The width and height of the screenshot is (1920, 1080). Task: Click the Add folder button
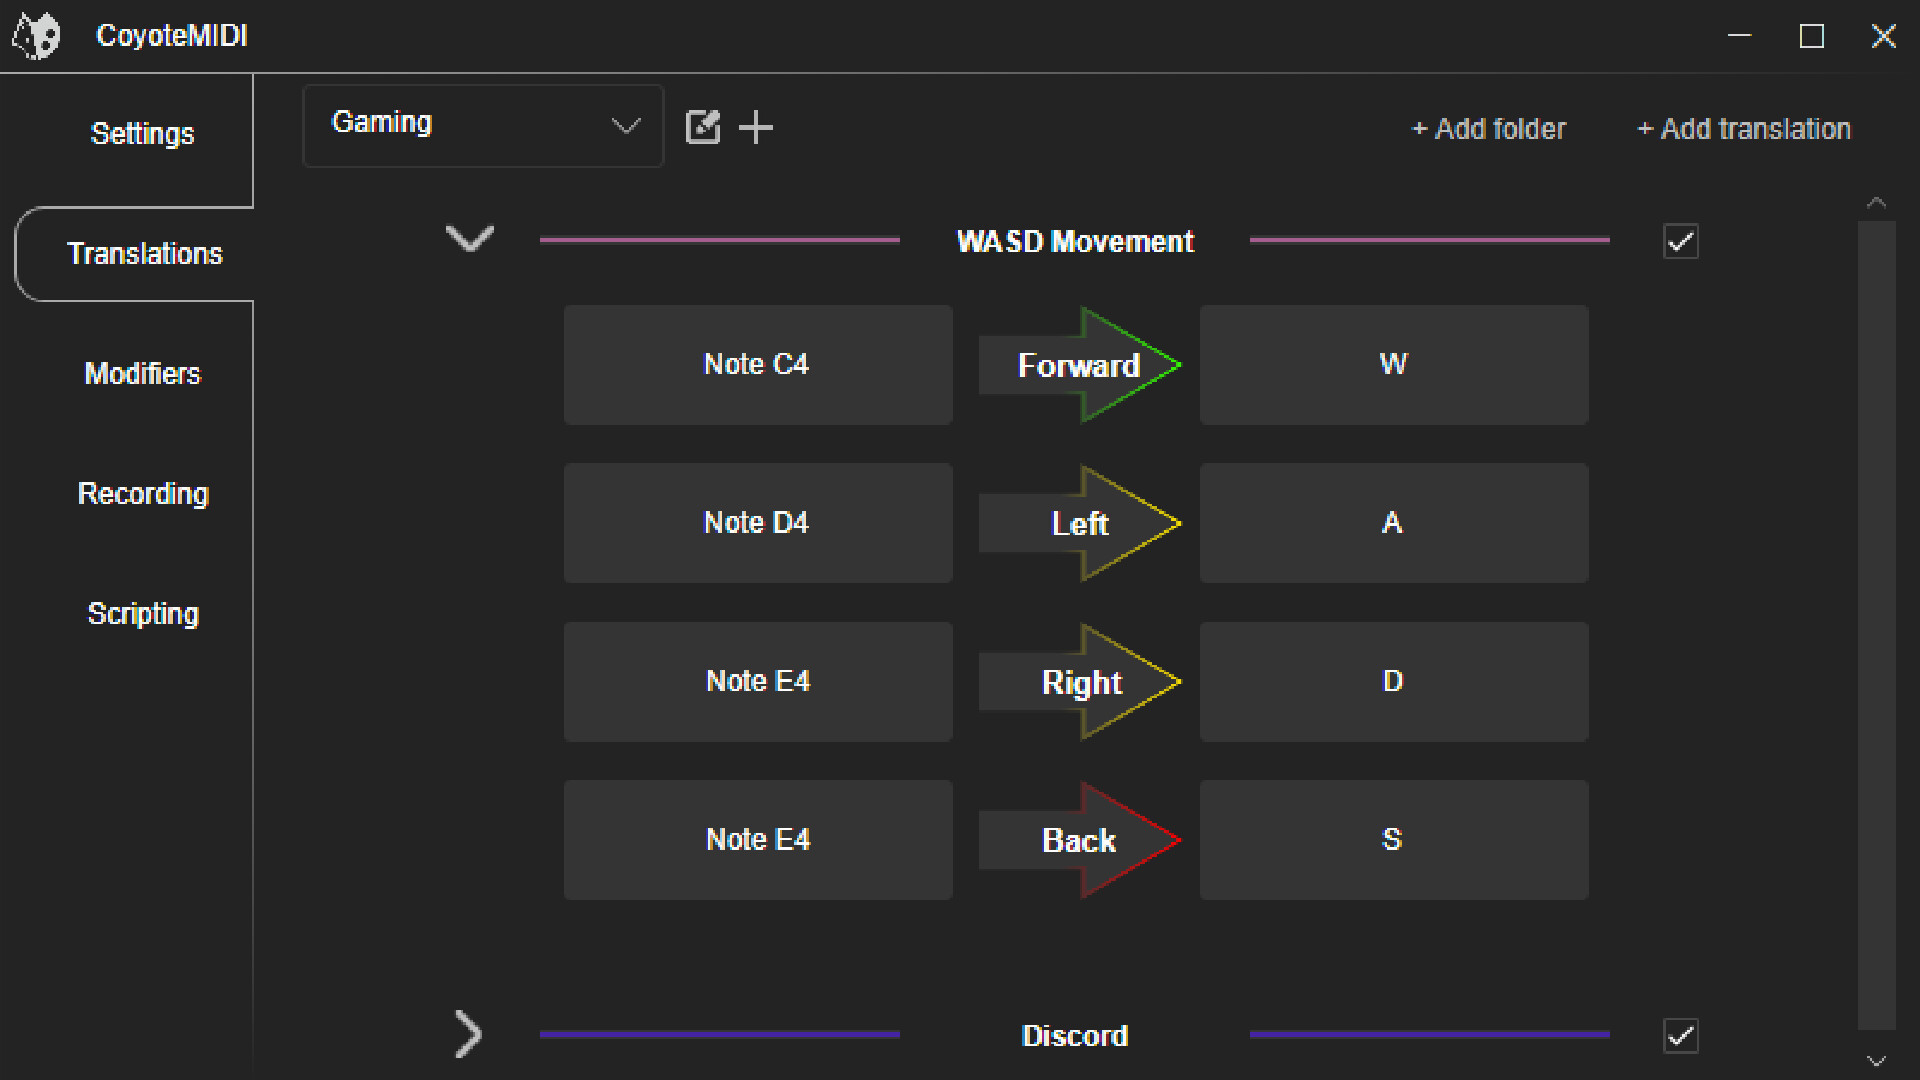1488,129
